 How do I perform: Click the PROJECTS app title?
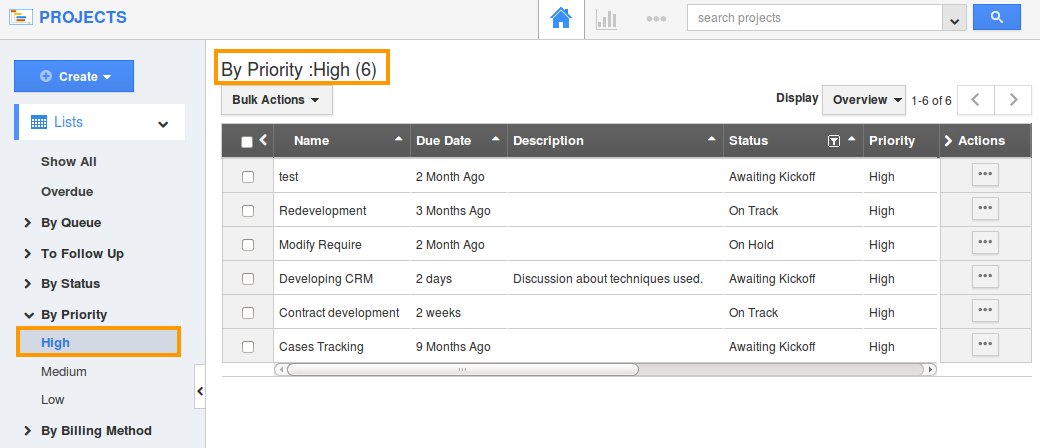pyautogui.click(x=83, y=17)
